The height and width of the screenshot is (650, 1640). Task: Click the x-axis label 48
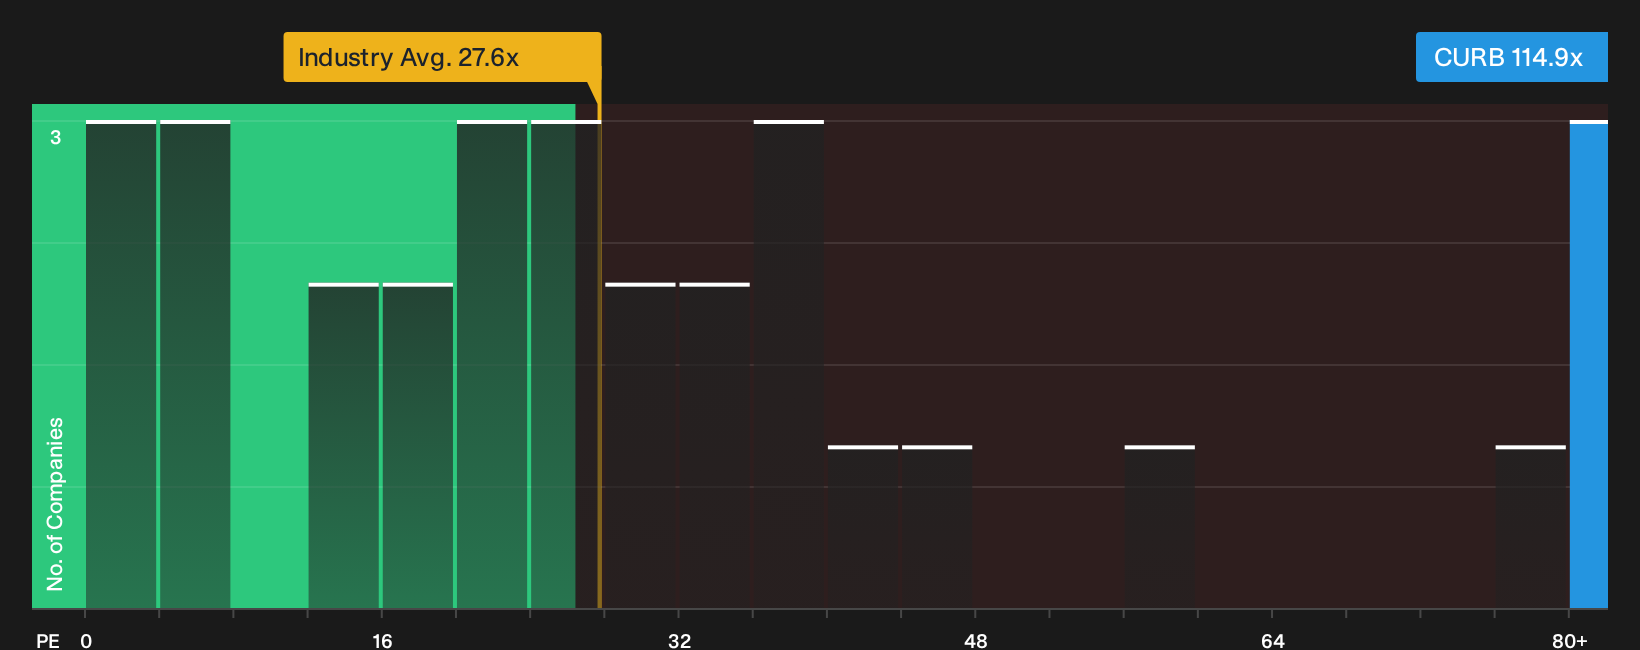point(975,640)
